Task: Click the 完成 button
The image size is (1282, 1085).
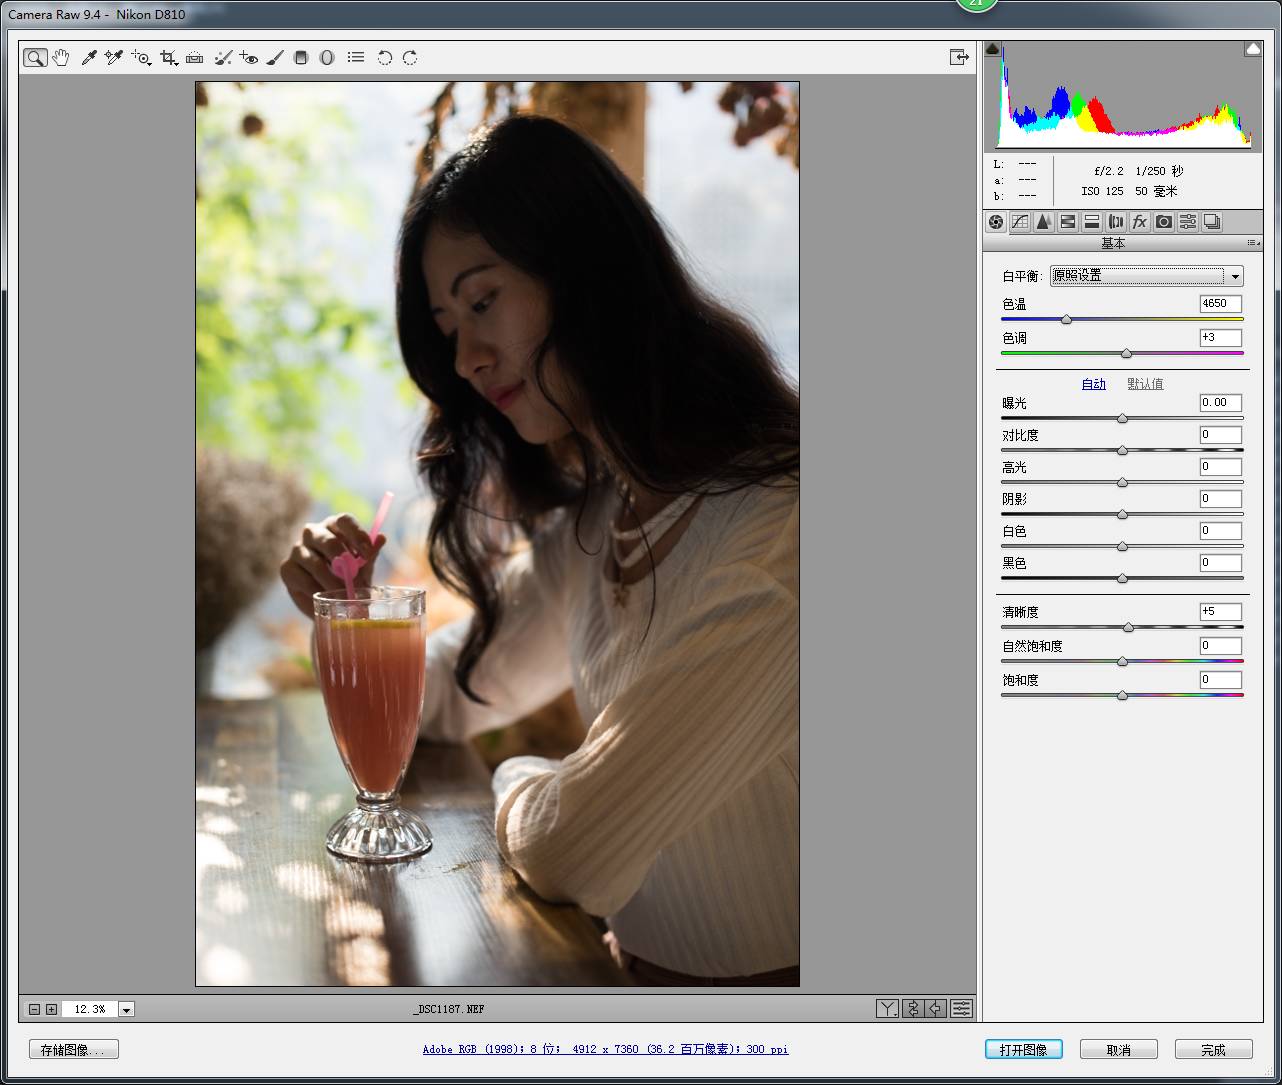Action: [1214, 1050]
